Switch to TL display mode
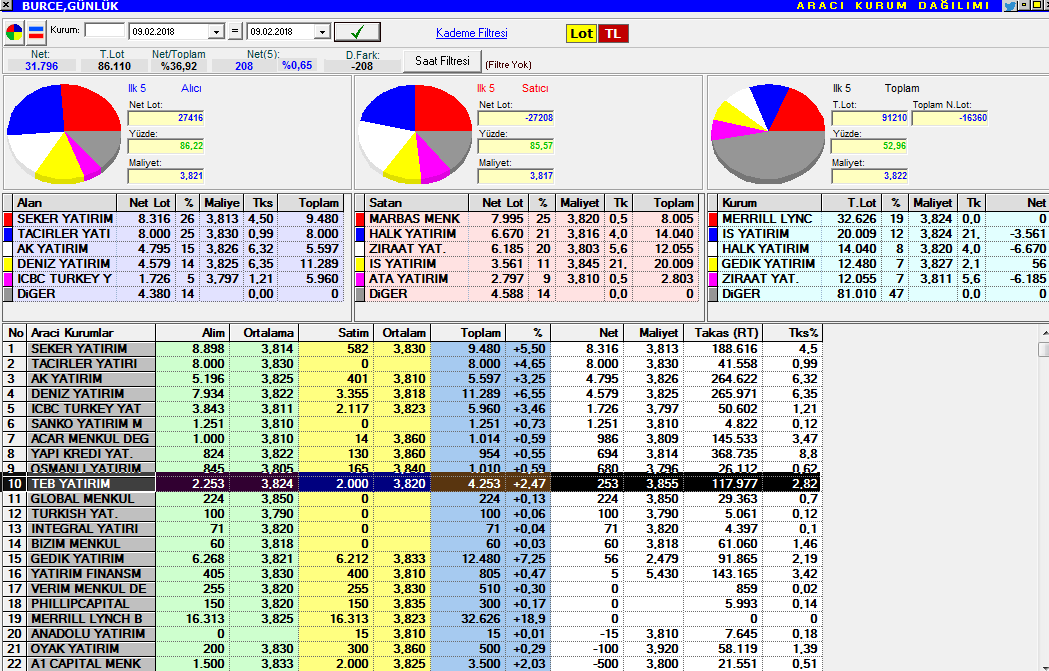1049x671 pixels. click(613, 33)
